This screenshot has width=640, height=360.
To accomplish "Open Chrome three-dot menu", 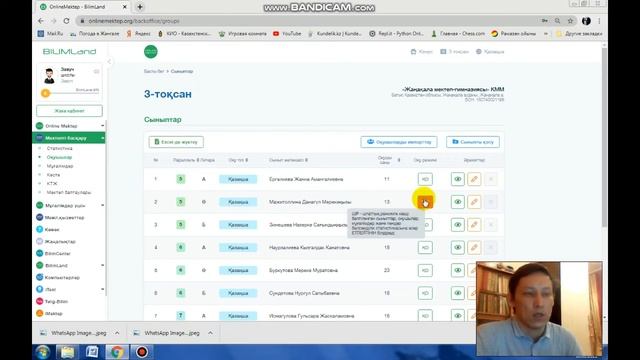I will tap(599, 21).
